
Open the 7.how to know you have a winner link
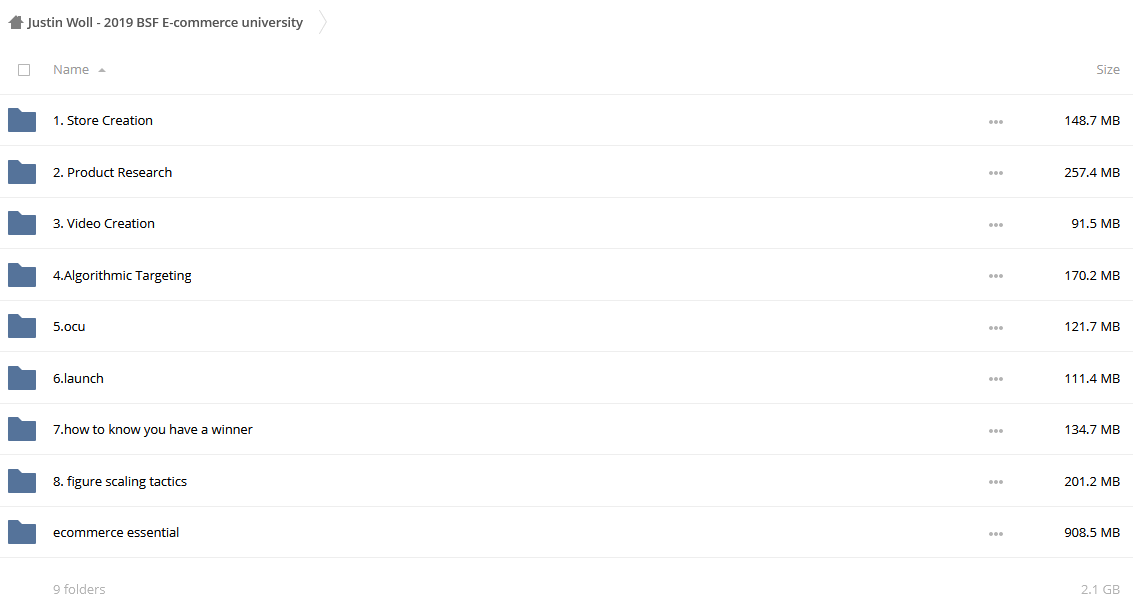click(152, 429)
